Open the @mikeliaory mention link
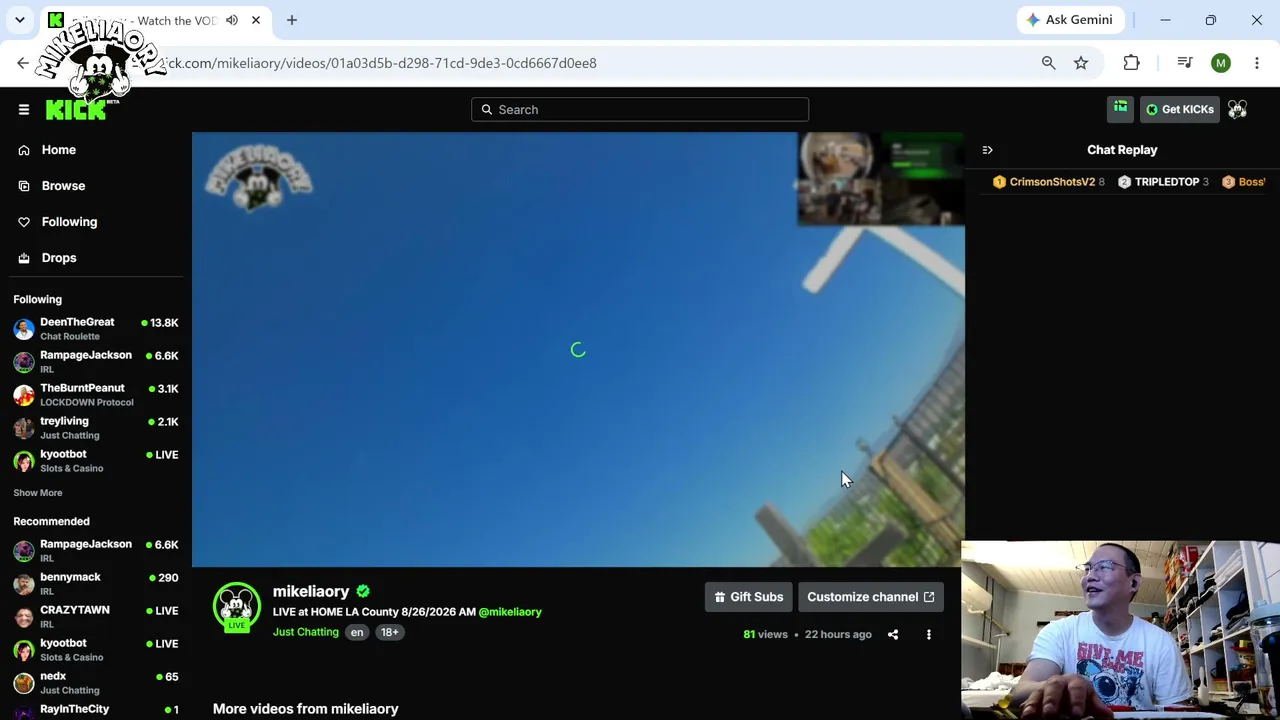 [x=510, y=612]
